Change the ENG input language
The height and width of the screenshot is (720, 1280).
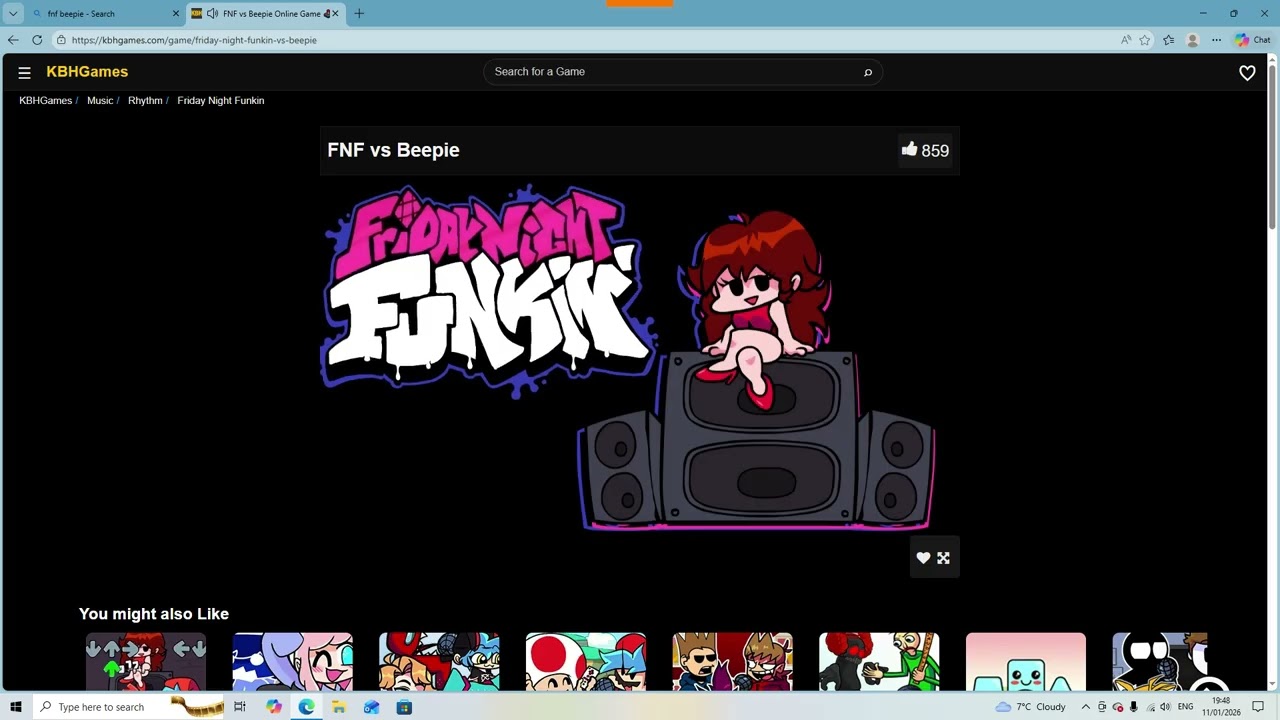click(x=1185, y=707)
